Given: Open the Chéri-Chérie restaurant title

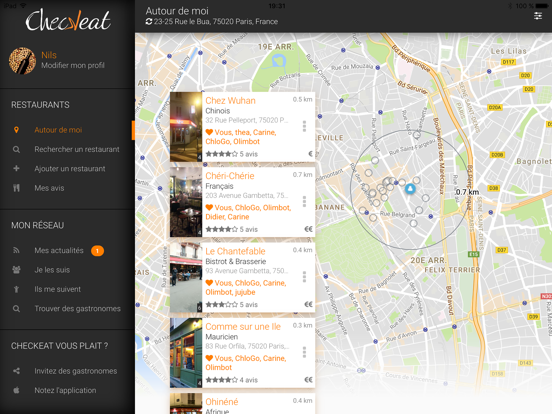Looking at the screenshot, I should [230, 176].
